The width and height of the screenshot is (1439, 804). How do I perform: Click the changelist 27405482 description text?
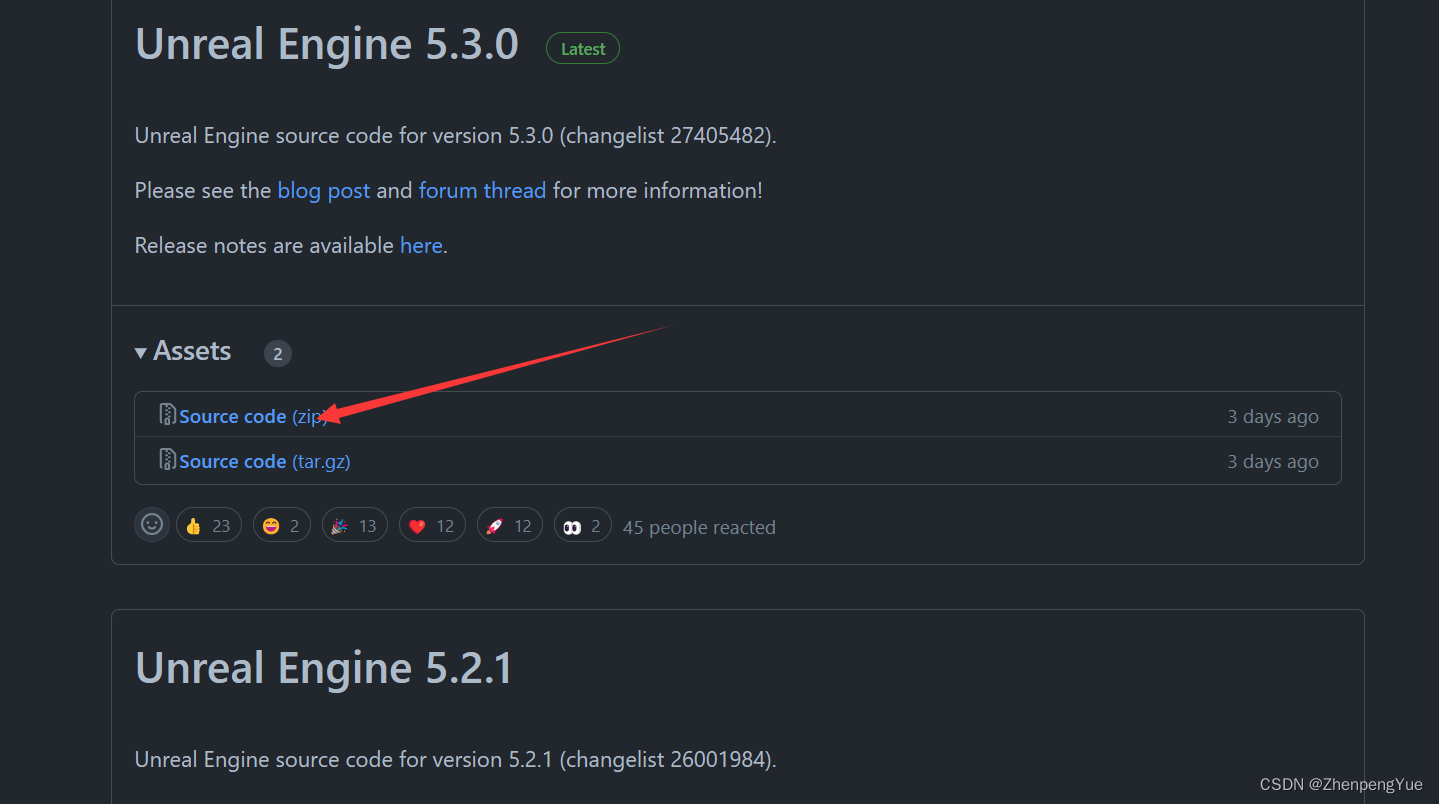(x=456, y=135)
